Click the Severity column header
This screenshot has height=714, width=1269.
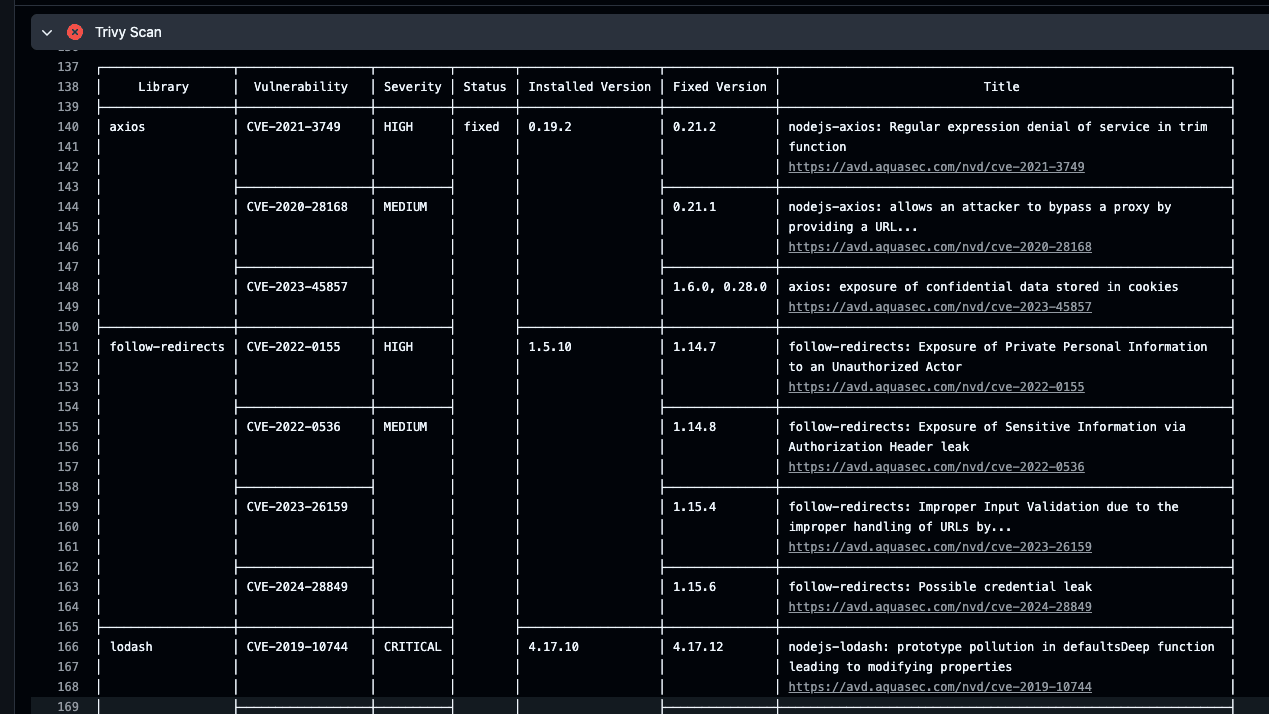coord(413,87)
